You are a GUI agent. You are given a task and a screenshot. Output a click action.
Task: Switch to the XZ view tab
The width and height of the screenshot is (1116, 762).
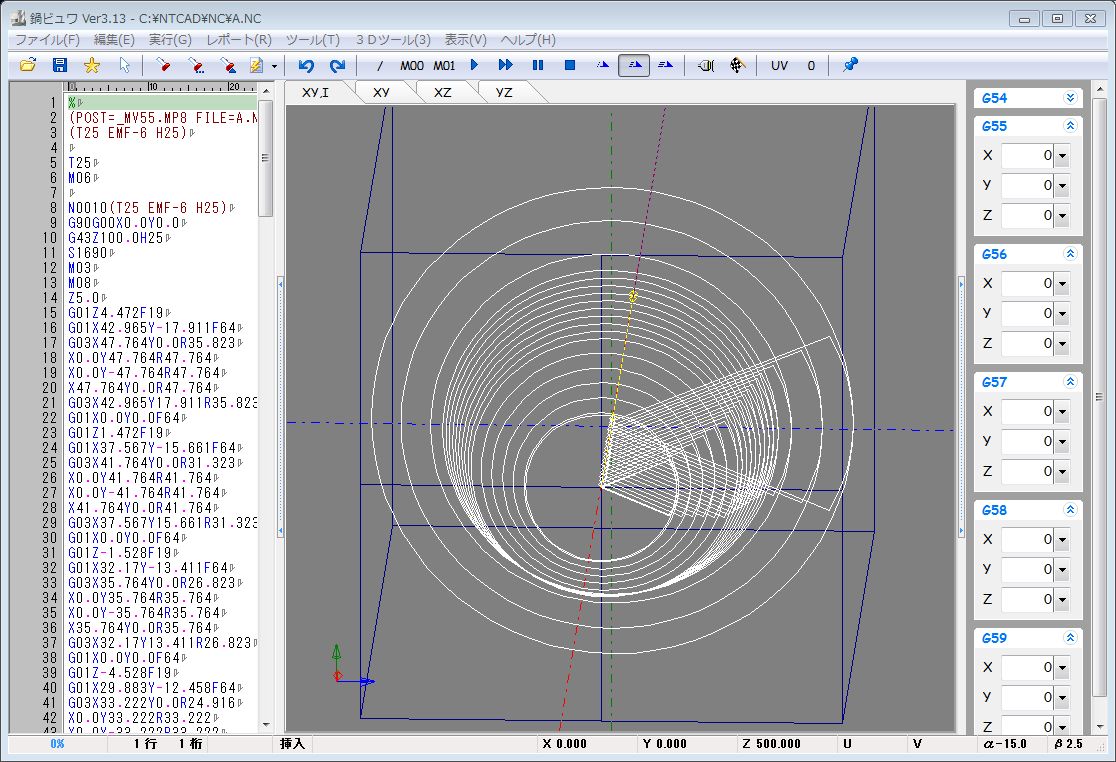coord(443,92)
